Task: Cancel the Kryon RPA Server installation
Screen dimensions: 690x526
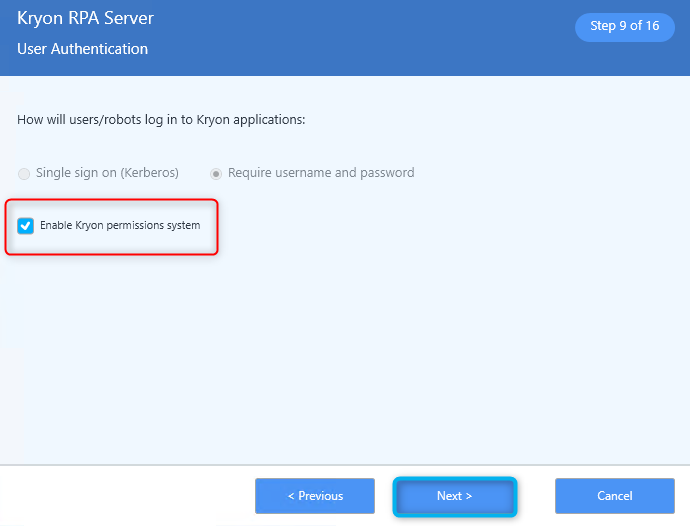Action: [615, 496]
